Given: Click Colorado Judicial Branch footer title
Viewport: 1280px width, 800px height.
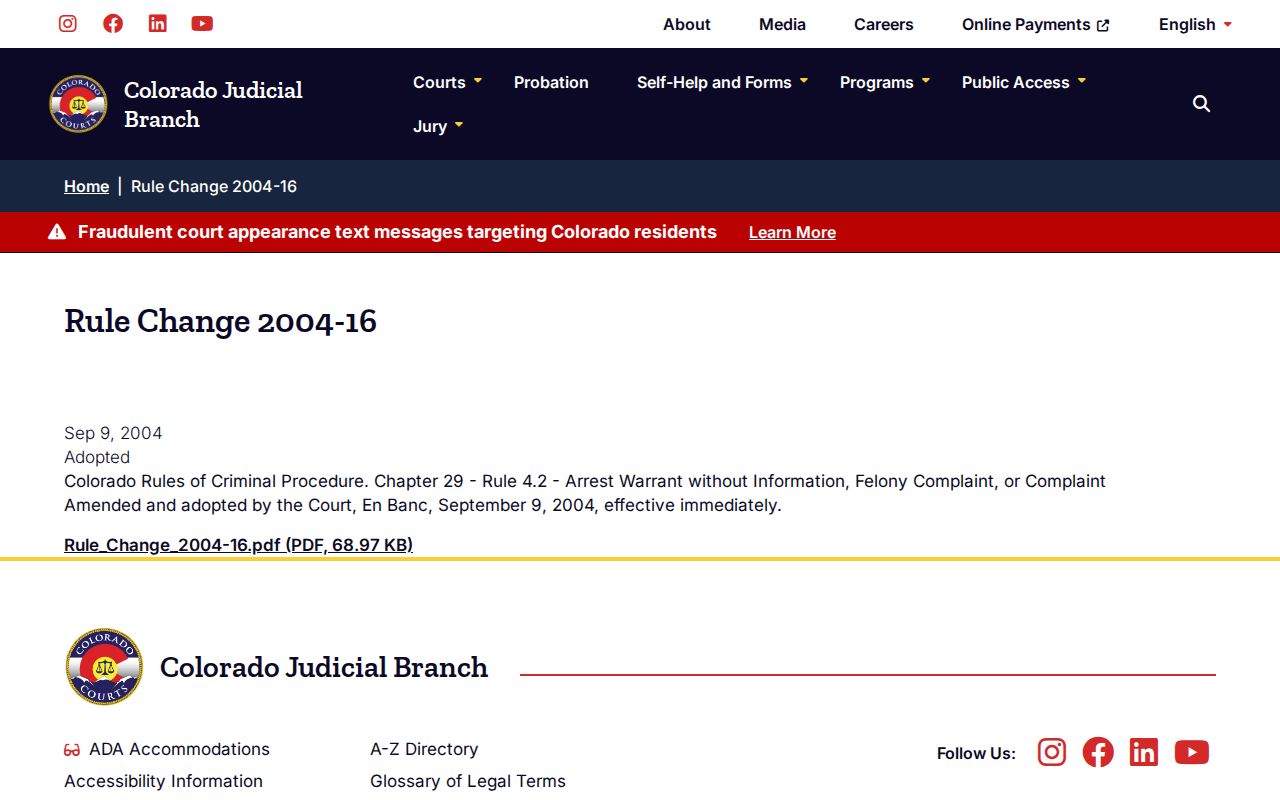Looking at the screenshot, I should click(x=324, y=667).
